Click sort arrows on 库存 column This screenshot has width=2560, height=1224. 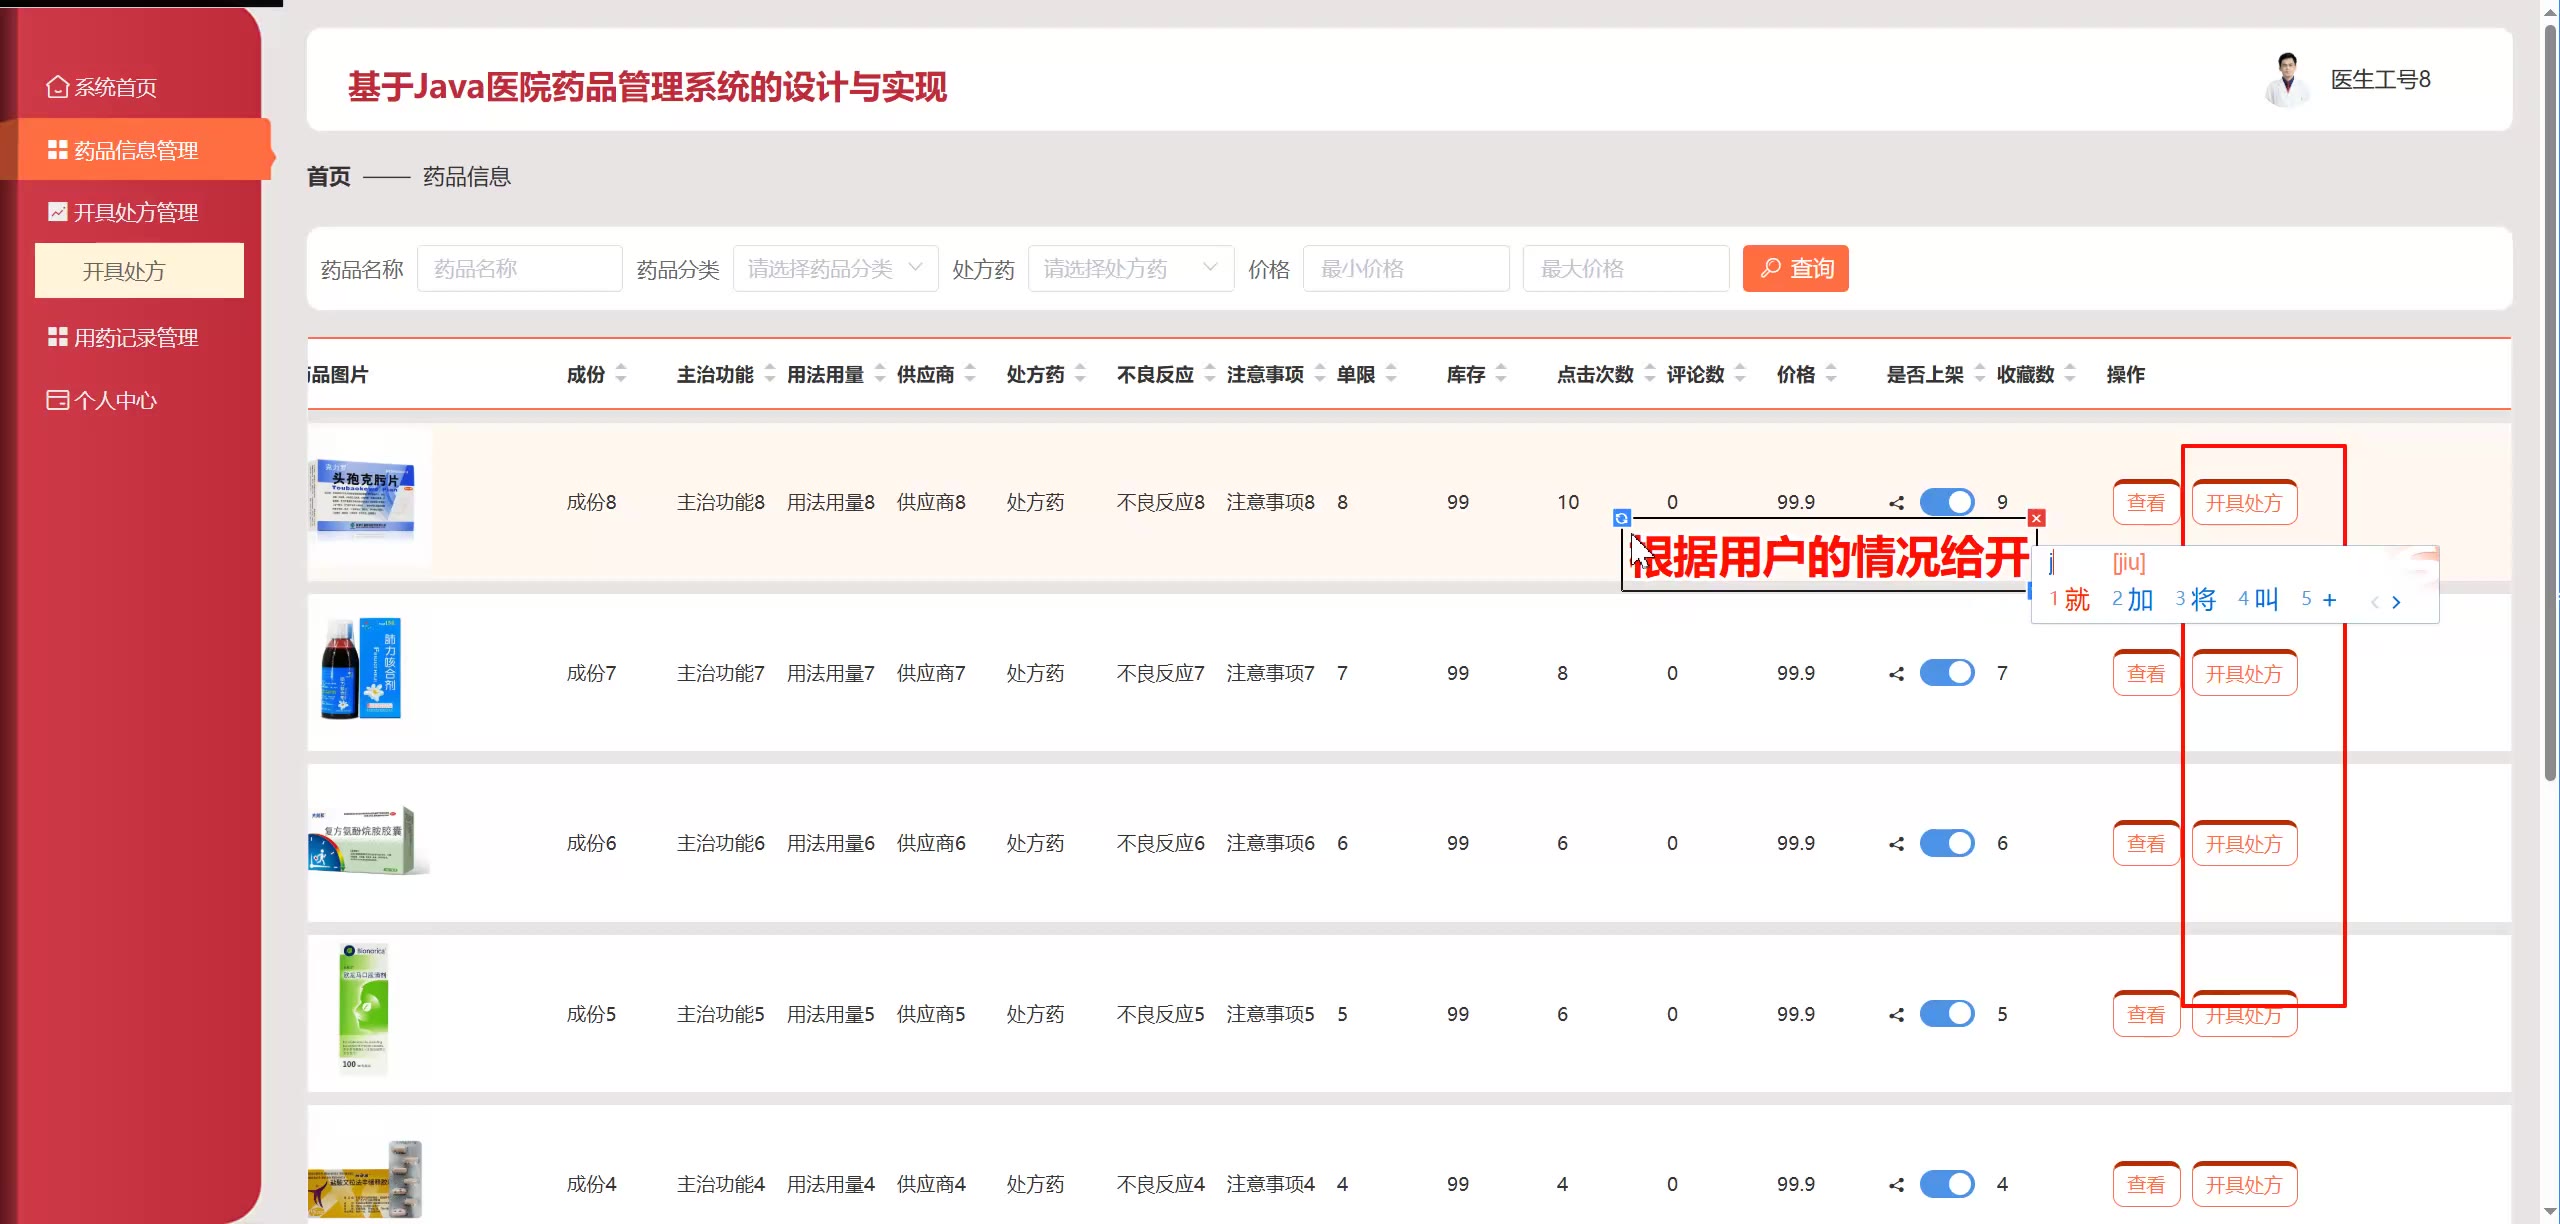point(1501,374)
